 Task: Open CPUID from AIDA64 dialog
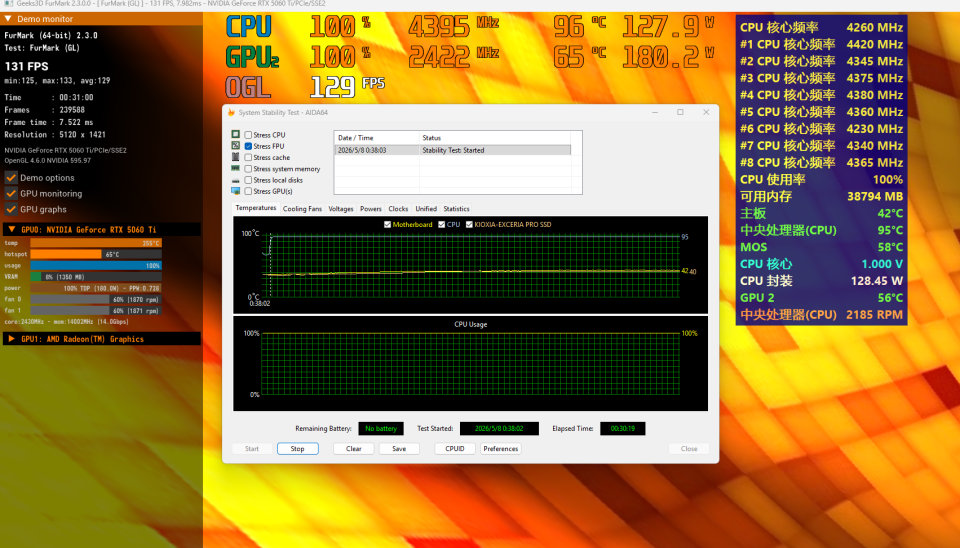pyautogui.click(x=455, y=449)
